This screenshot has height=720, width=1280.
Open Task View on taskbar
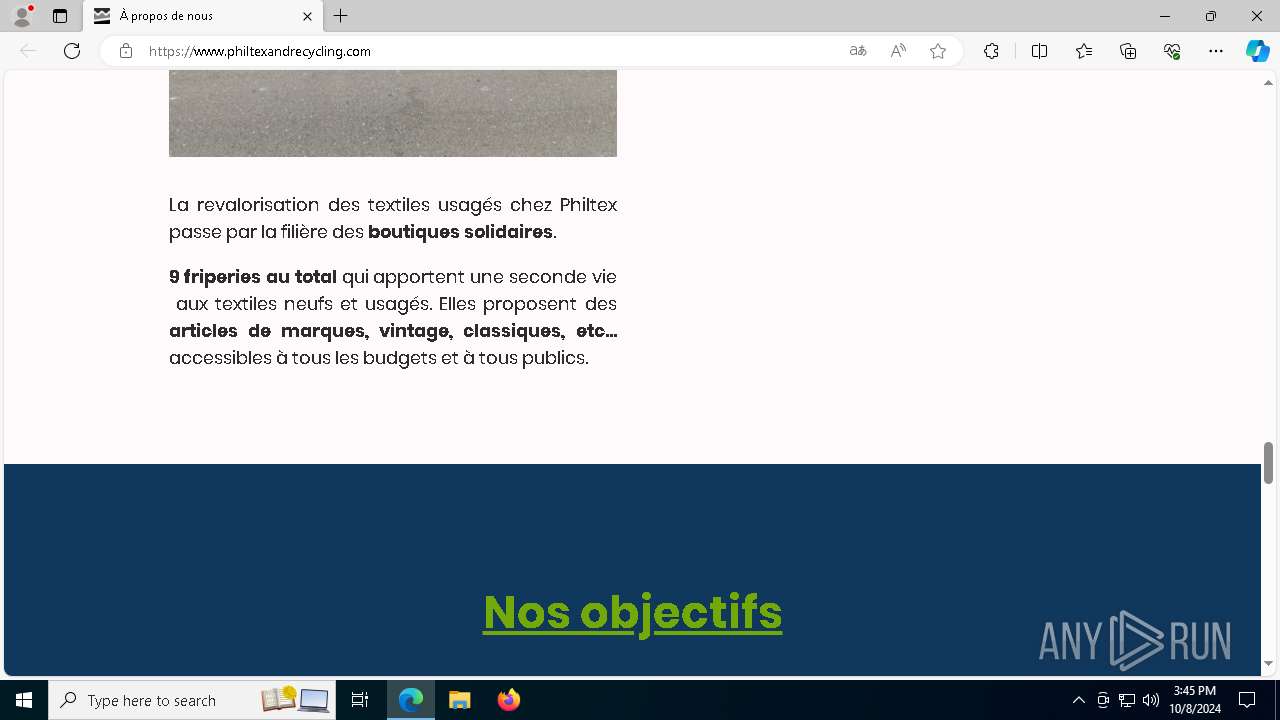coord(360,700)
